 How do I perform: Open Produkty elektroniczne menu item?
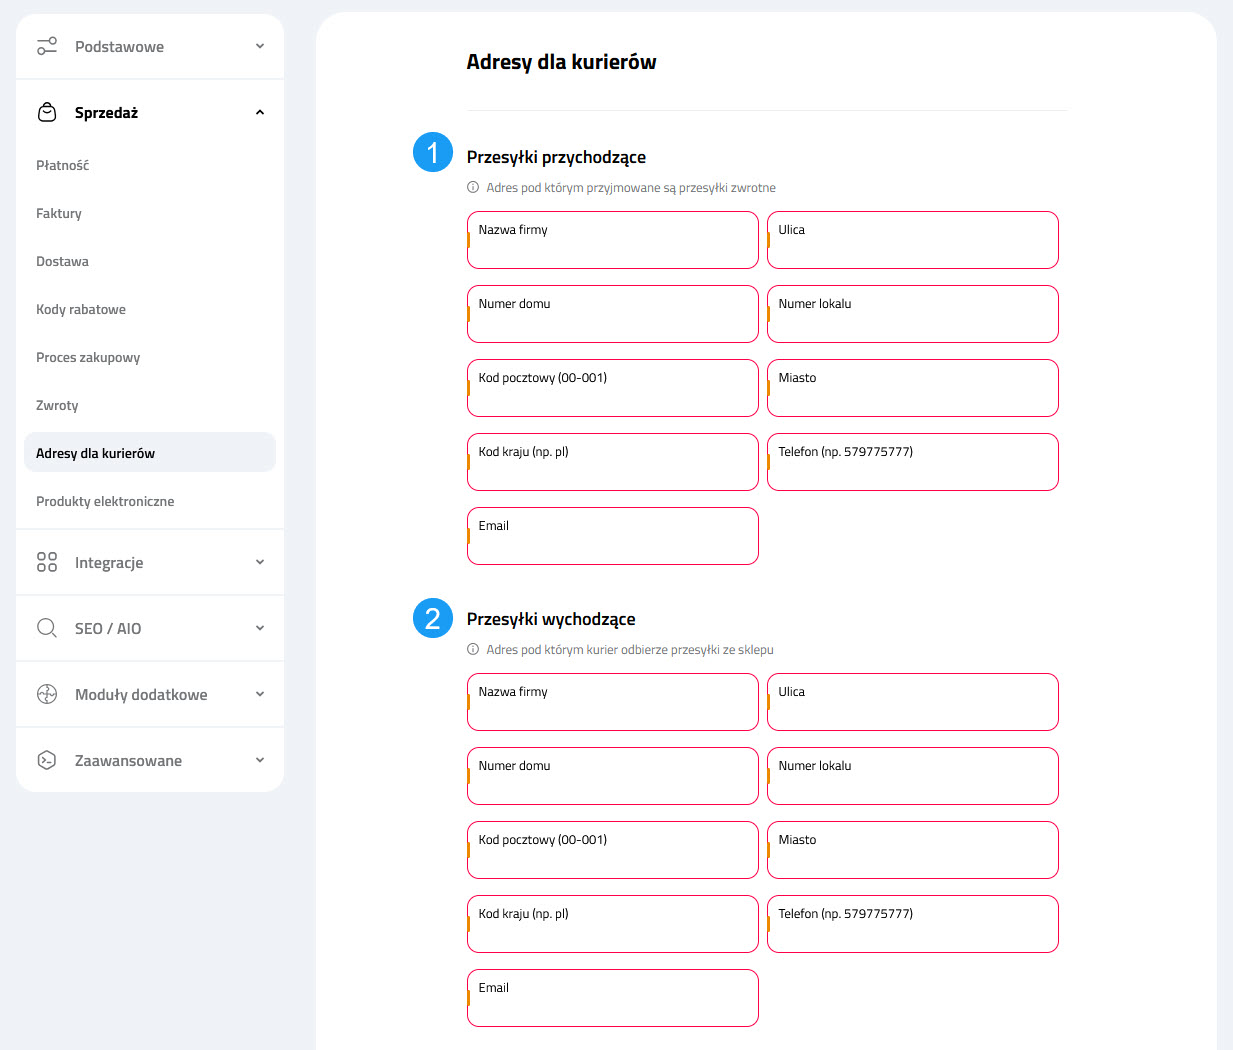tap(105, 501)
